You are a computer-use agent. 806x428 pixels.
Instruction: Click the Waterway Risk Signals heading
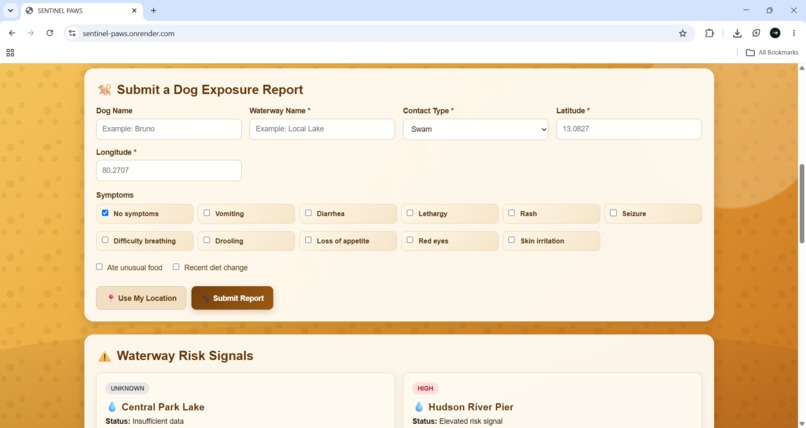pyautogui.click(x=185, y=356)
